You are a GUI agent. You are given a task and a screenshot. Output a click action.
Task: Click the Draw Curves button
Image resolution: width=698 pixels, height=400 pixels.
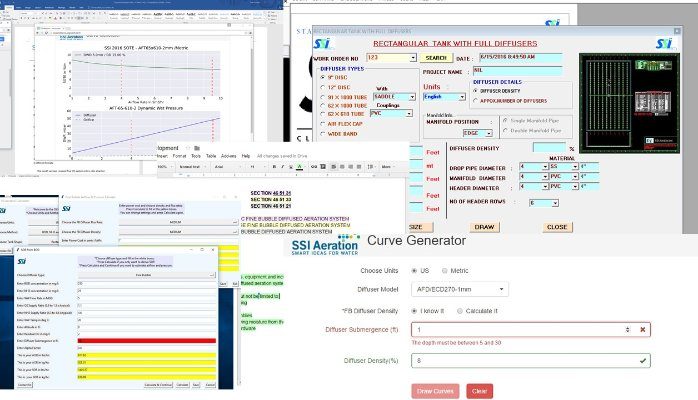tap(435, 391)
